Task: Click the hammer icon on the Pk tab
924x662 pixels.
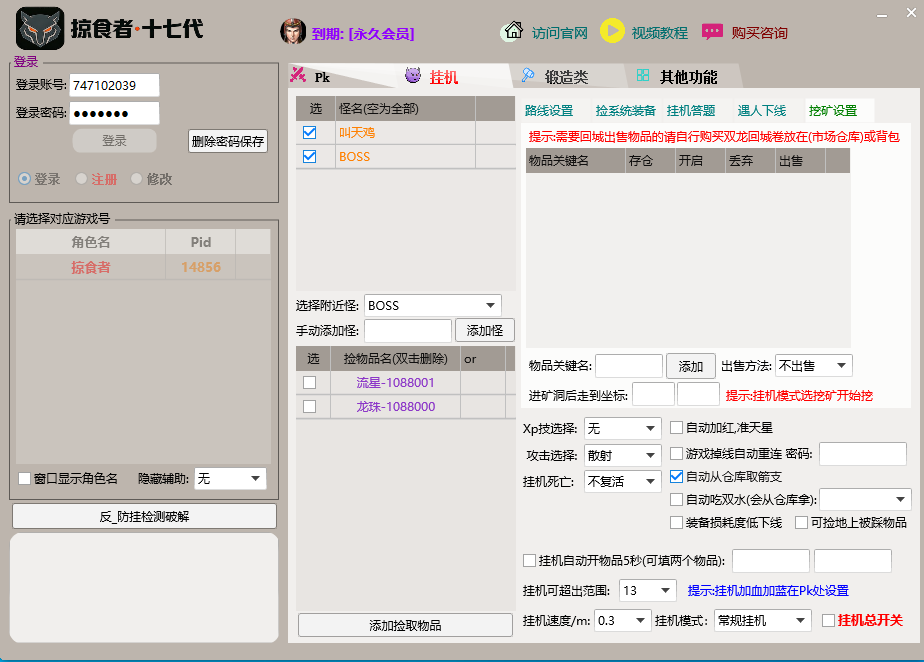Action: tap(298, 74)
